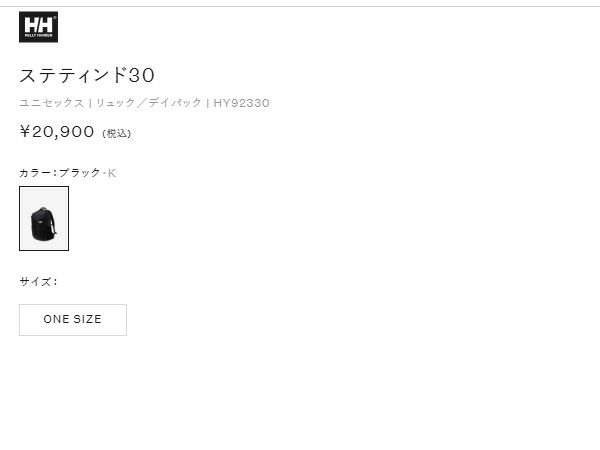Click the divider line above the logo
This screenshot has width=600, height=450.
(x=300, y=6)
